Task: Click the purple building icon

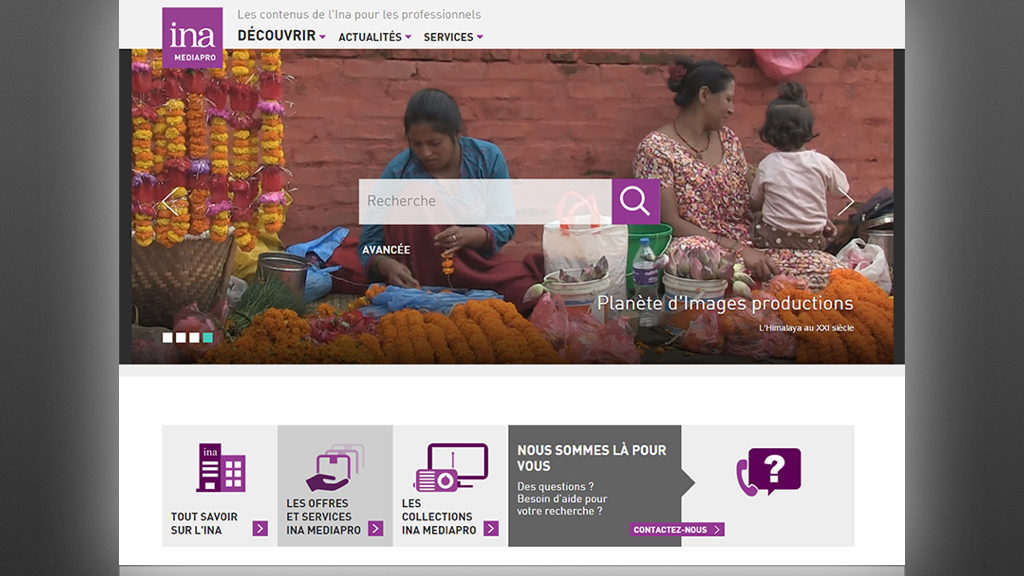Action: 220,467
